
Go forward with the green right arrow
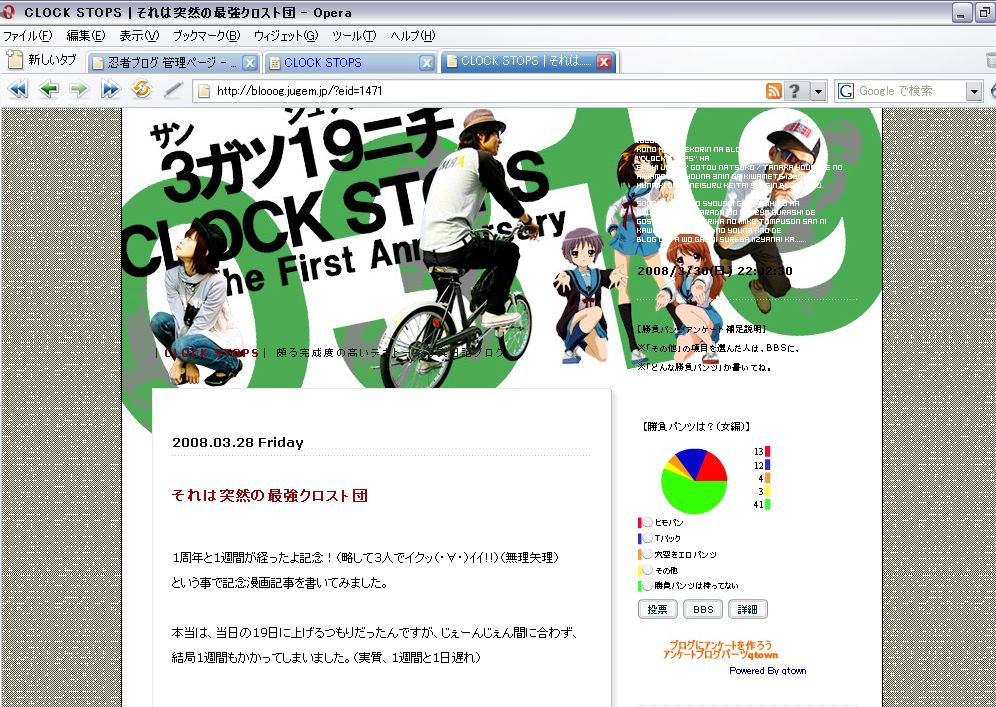pyautogui.click(x=79, y=90)
